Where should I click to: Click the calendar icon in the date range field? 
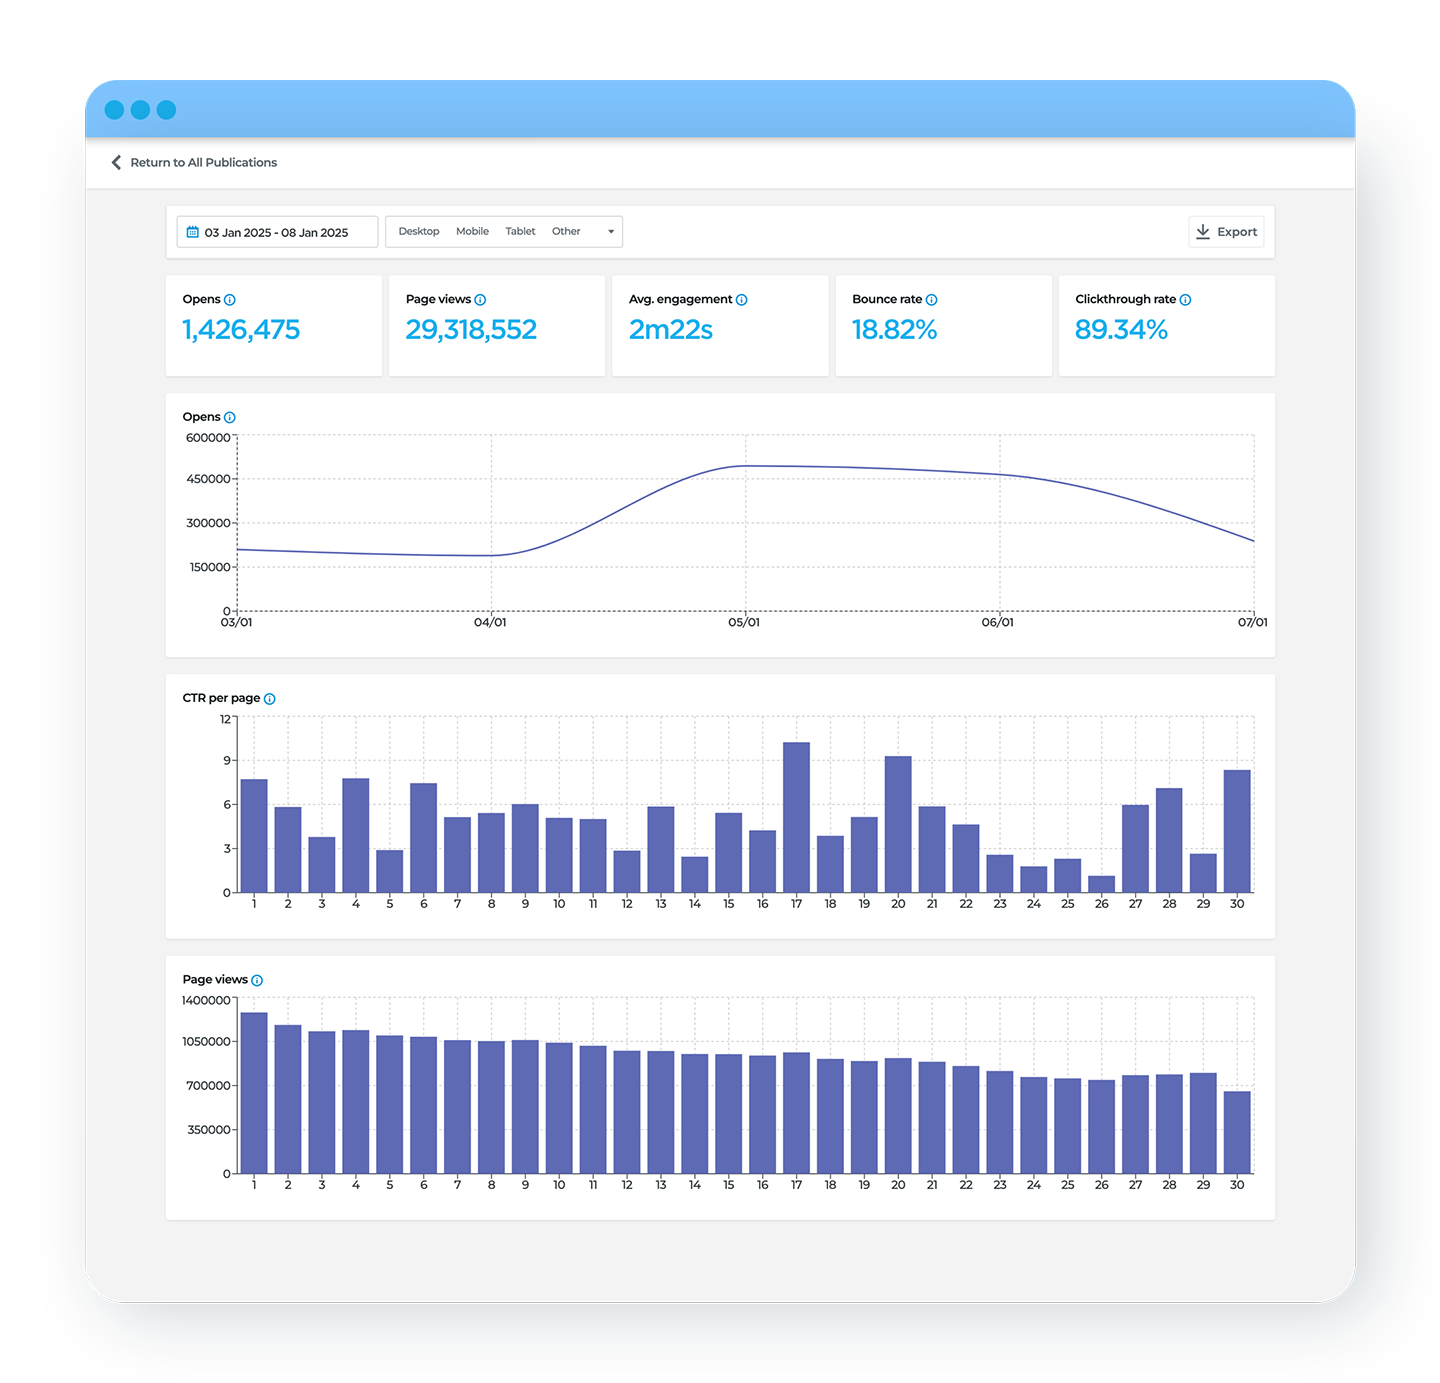[x=194, y=231]
